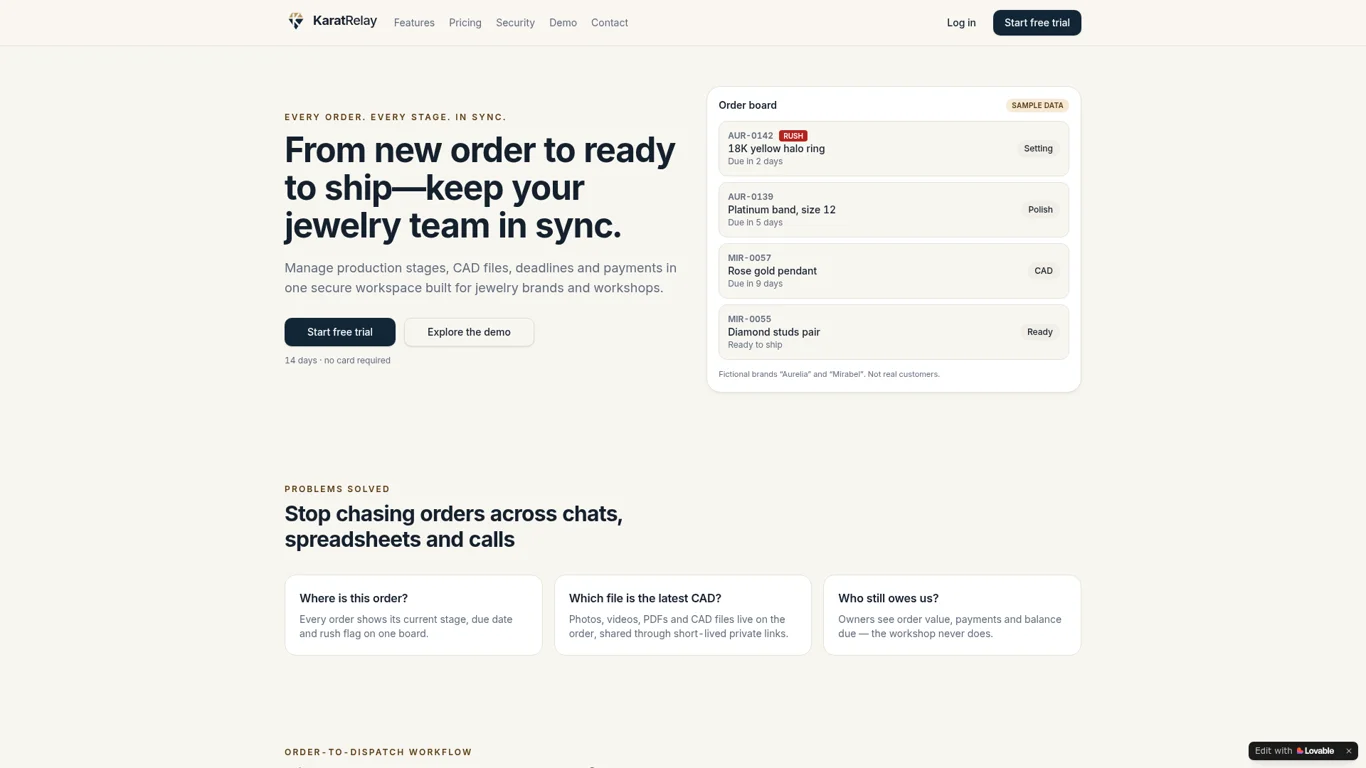
Task: Click the Log in link
Action: [x=961, y=23]
